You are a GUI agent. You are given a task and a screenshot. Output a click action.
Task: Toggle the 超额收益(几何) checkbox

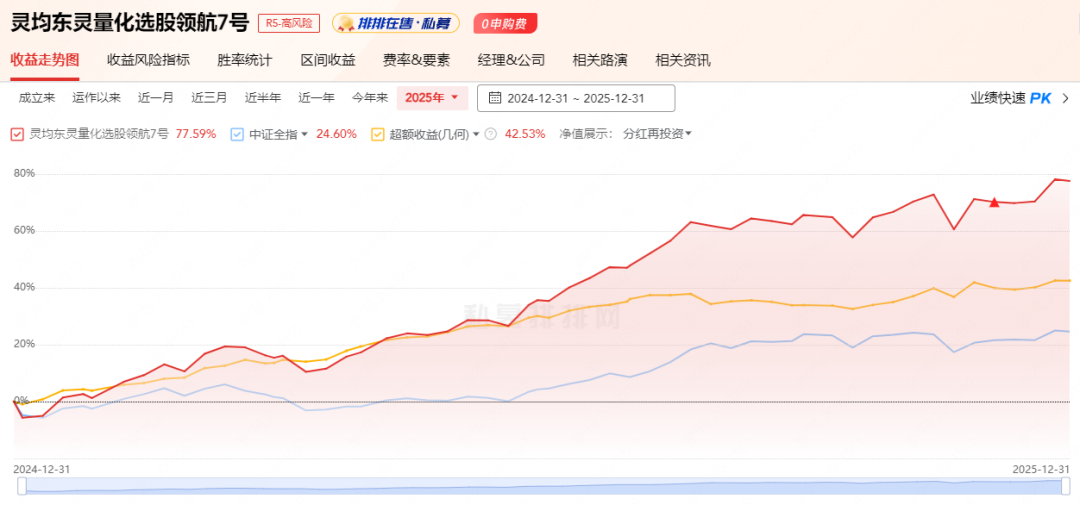pyautogui.click(x=378, y=134)
